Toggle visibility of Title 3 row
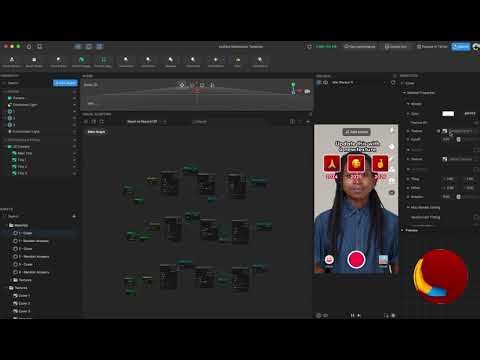480x360 pixels. (x=74, y=173)
